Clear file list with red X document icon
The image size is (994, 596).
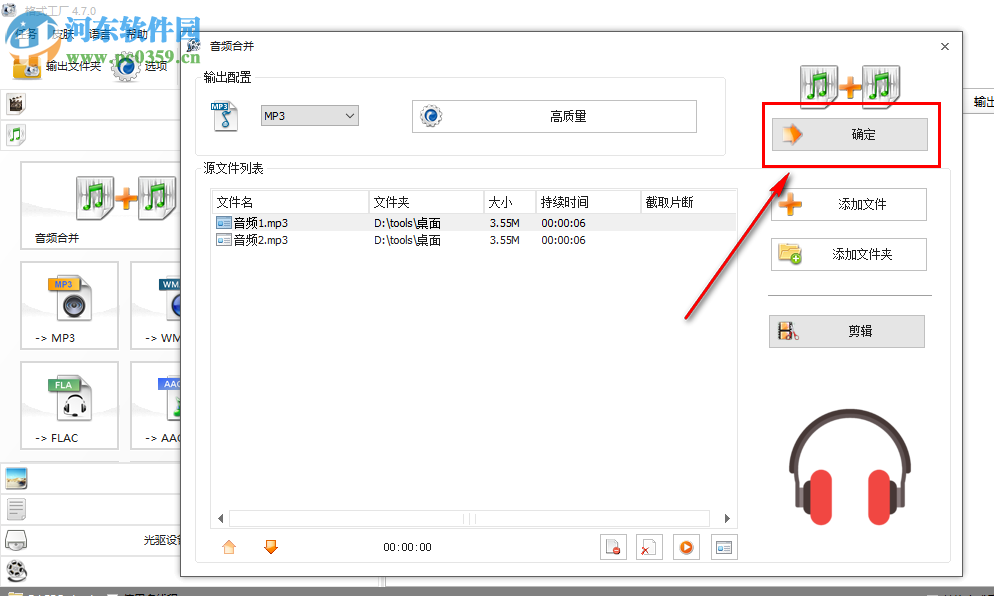coord(649,546)
